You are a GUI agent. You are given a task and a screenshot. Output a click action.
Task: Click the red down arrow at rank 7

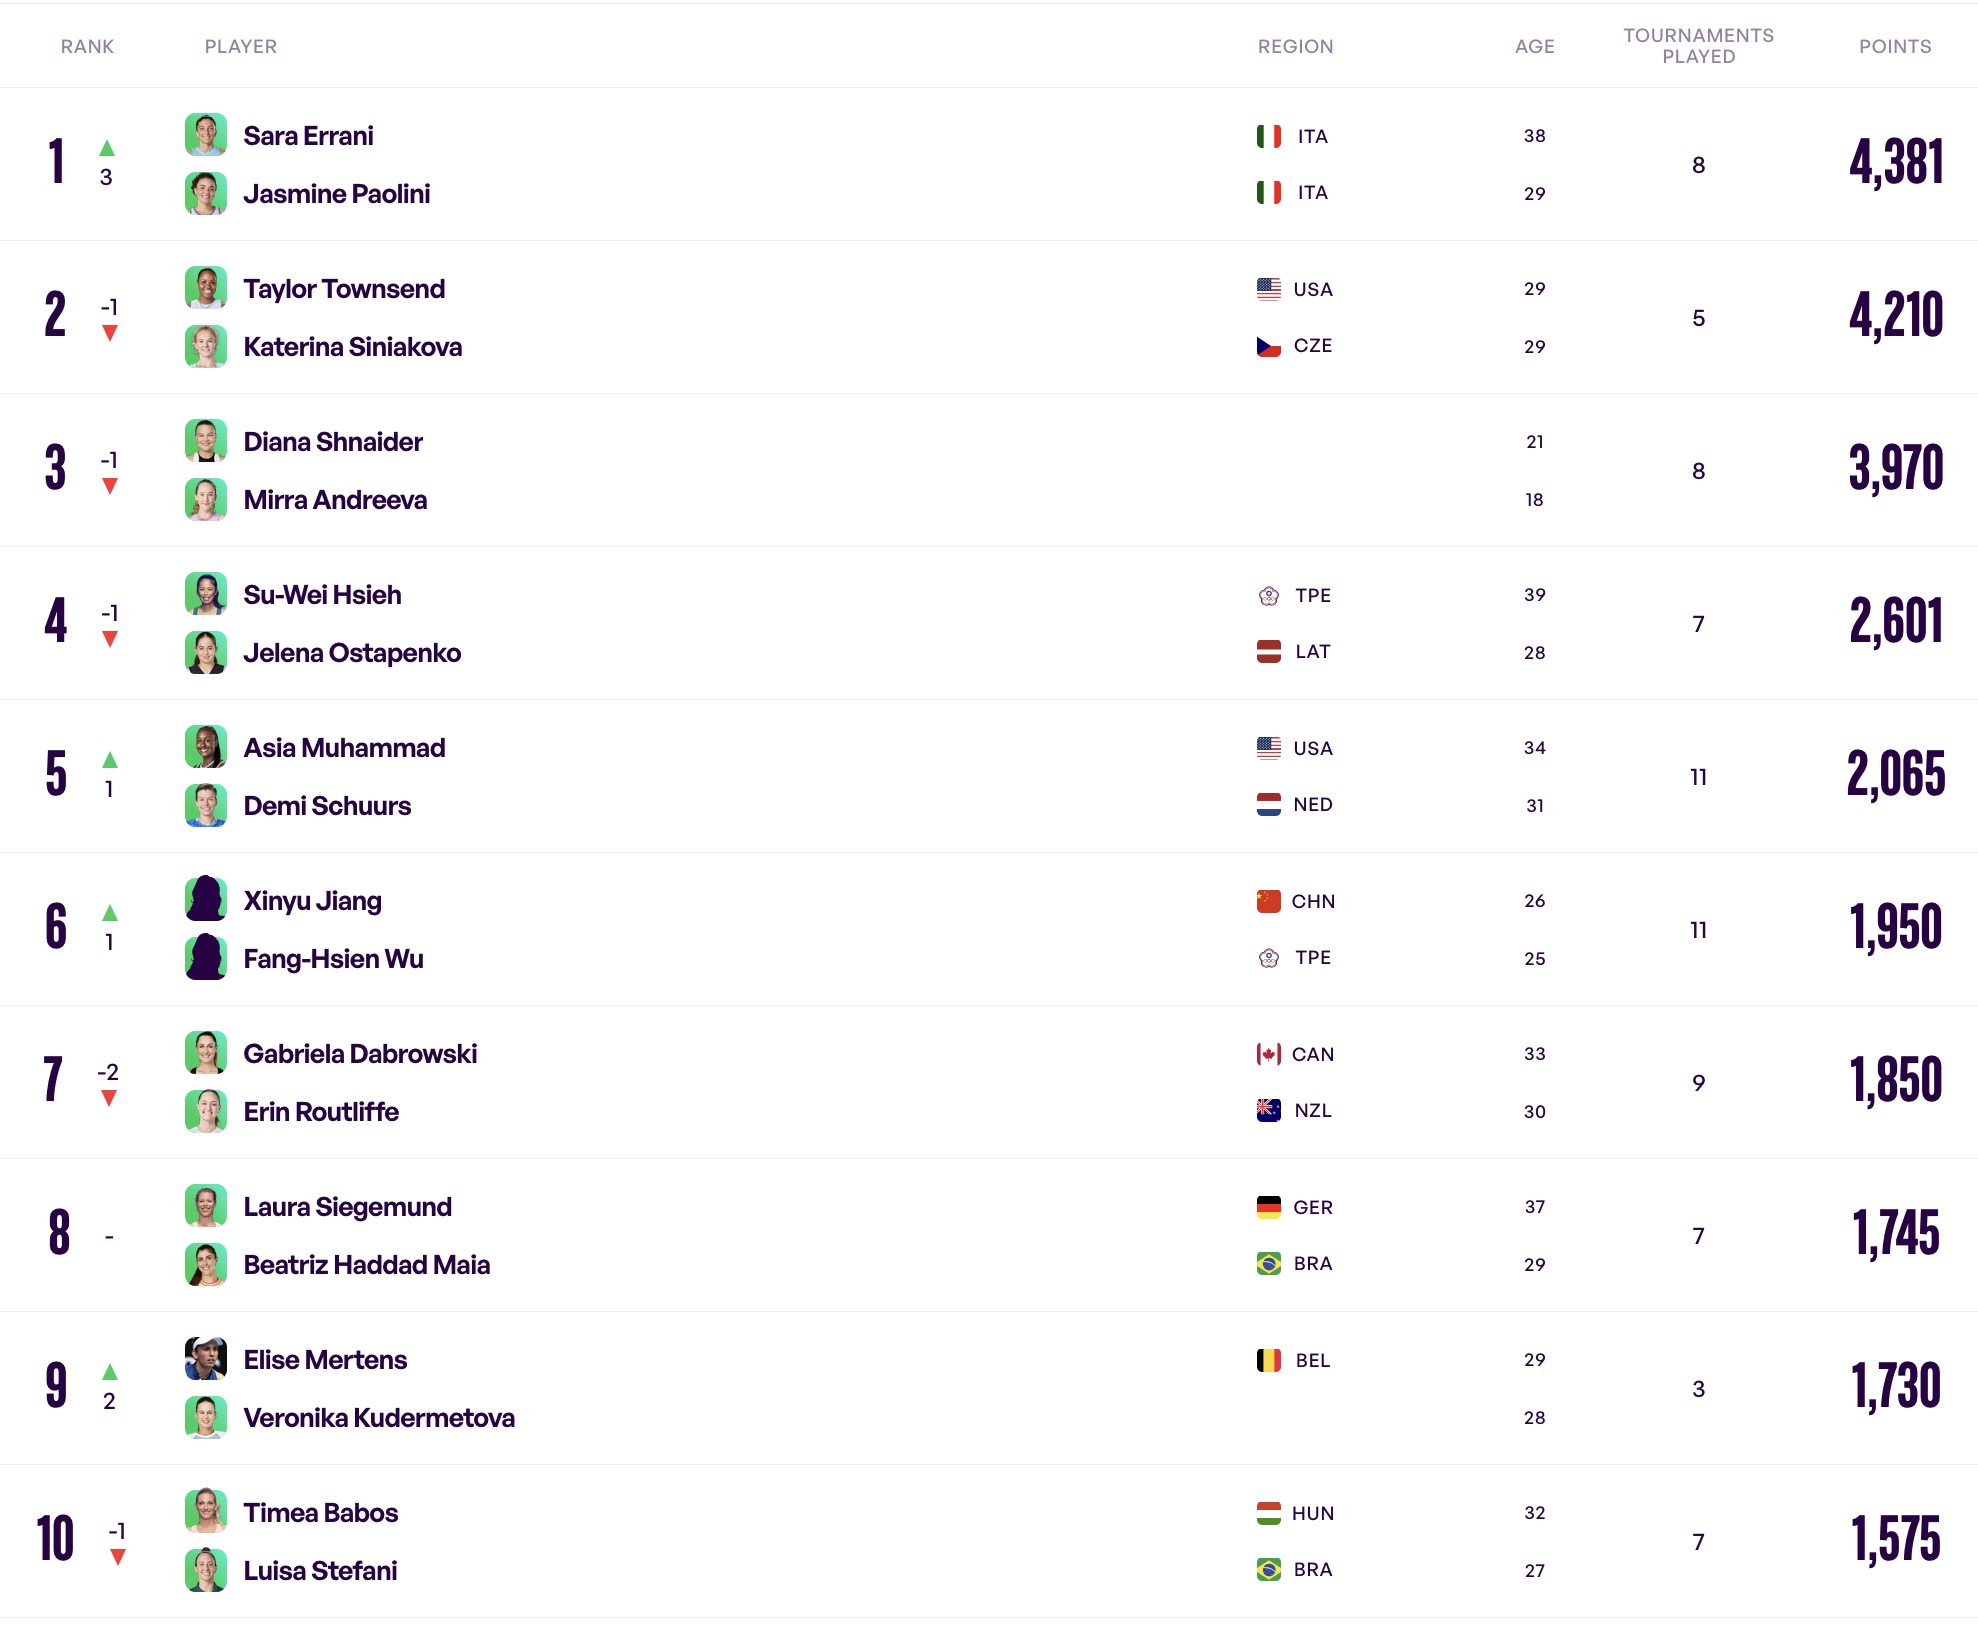click(x=109, y=1098)
